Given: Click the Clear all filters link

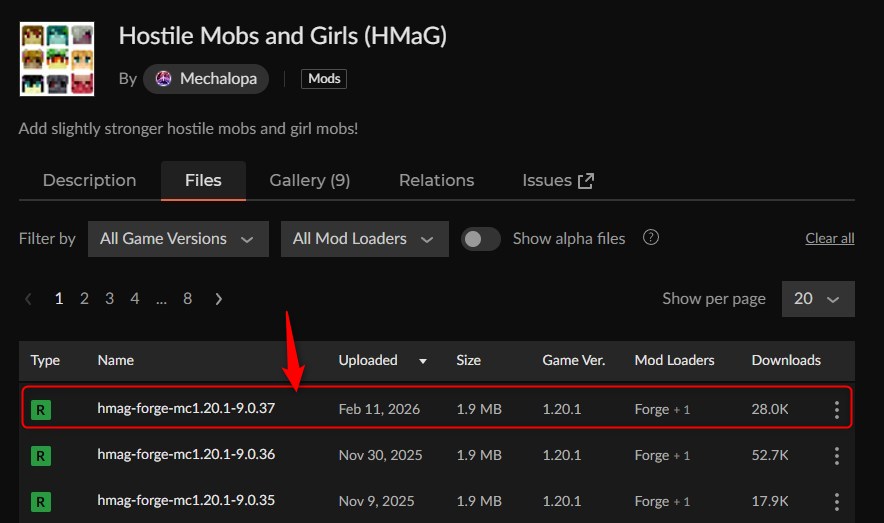Looking at the screenshot, I should pyautogui.click(x=829, y=238).
